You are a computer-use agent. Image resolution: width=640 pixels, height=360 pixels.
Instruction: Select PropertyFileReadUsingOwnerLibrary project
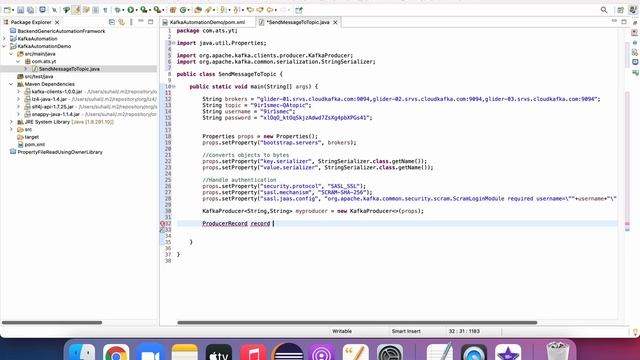pos(60,152)
